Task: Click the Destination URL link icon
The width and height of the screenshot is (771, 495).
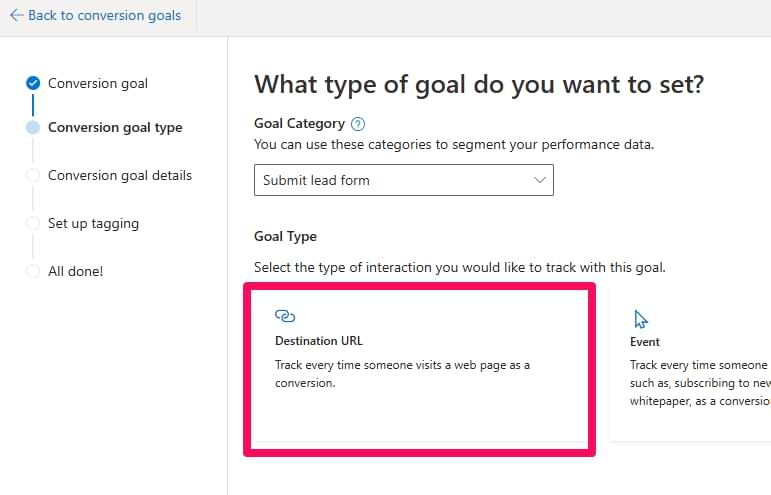Action: point(285,316)
